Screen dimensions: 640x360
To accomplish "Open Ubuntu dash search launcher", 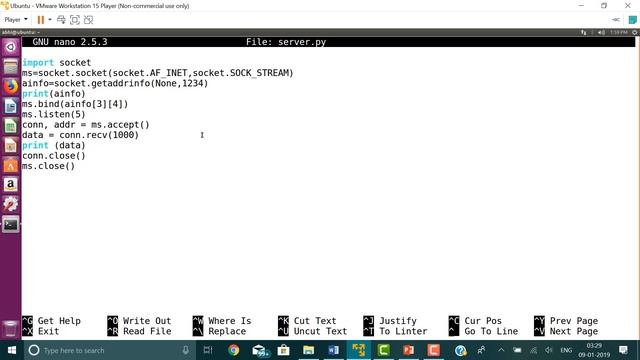I will pos(11,47).
